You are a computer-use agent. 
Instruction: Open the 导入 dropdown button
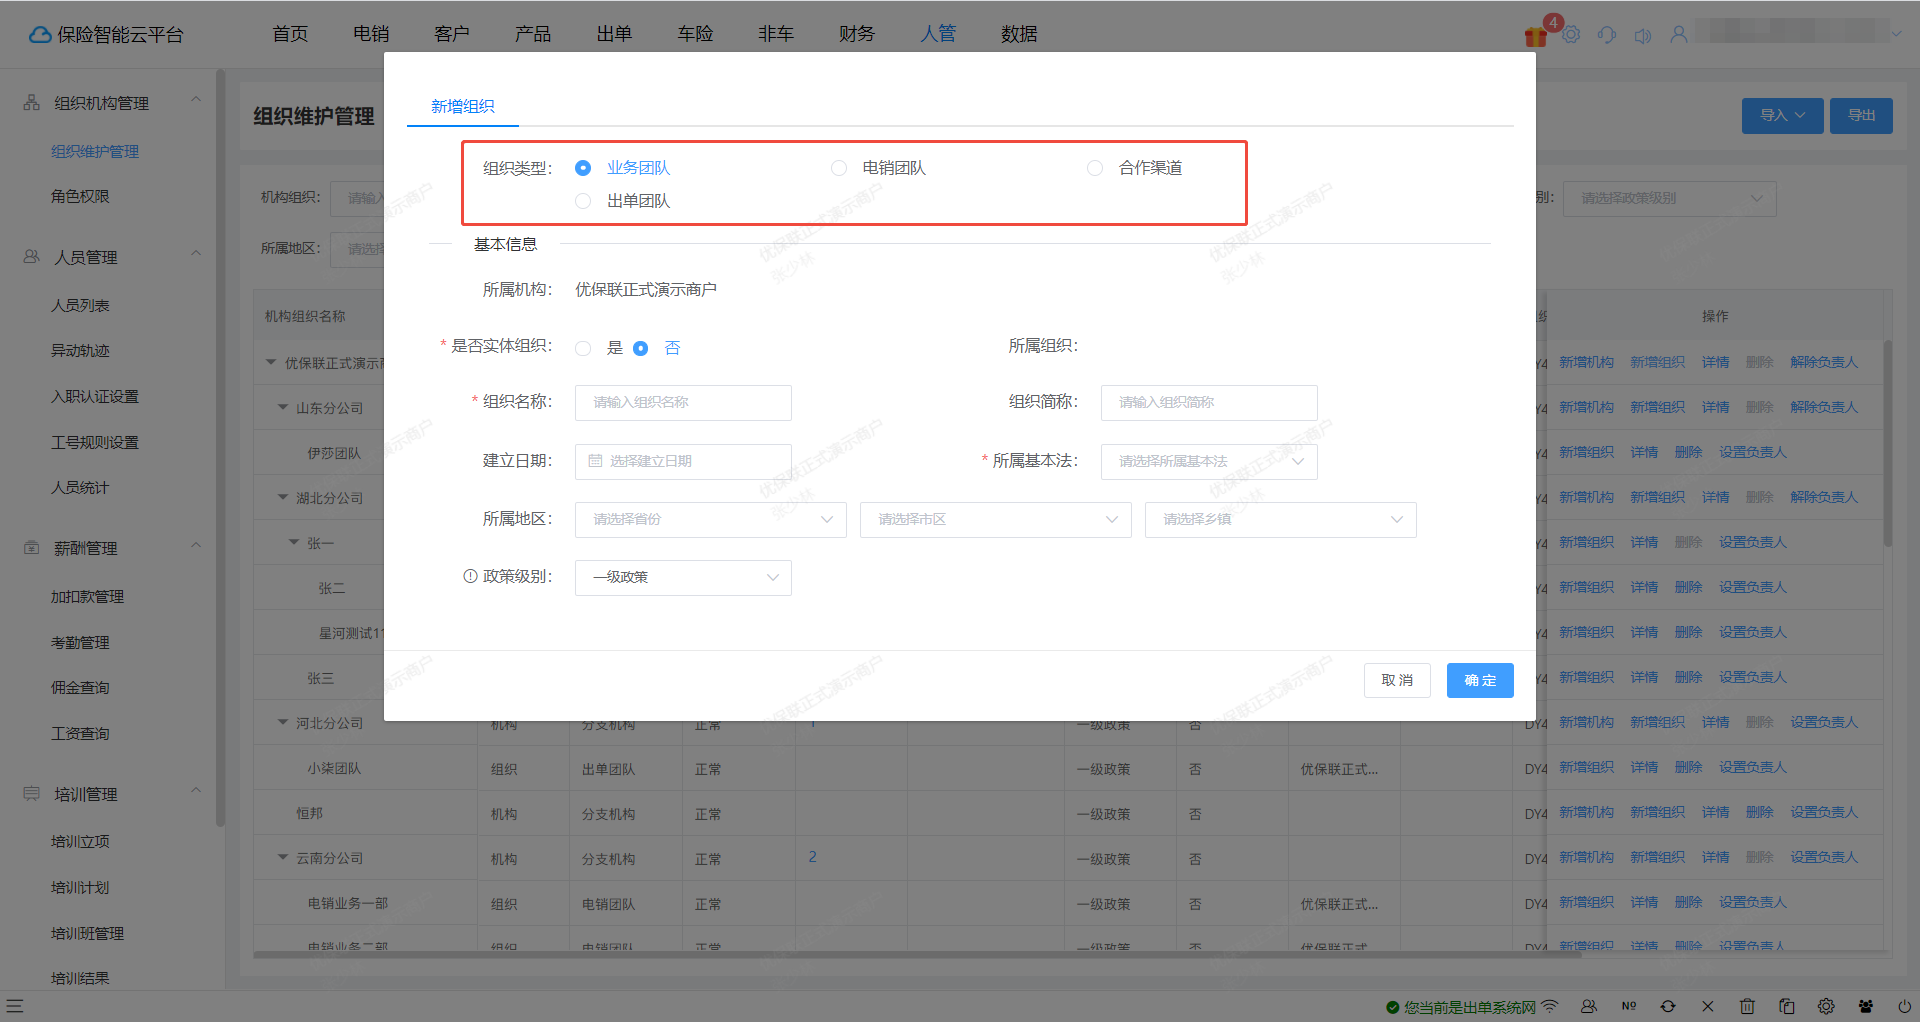tap(1783, 115)
